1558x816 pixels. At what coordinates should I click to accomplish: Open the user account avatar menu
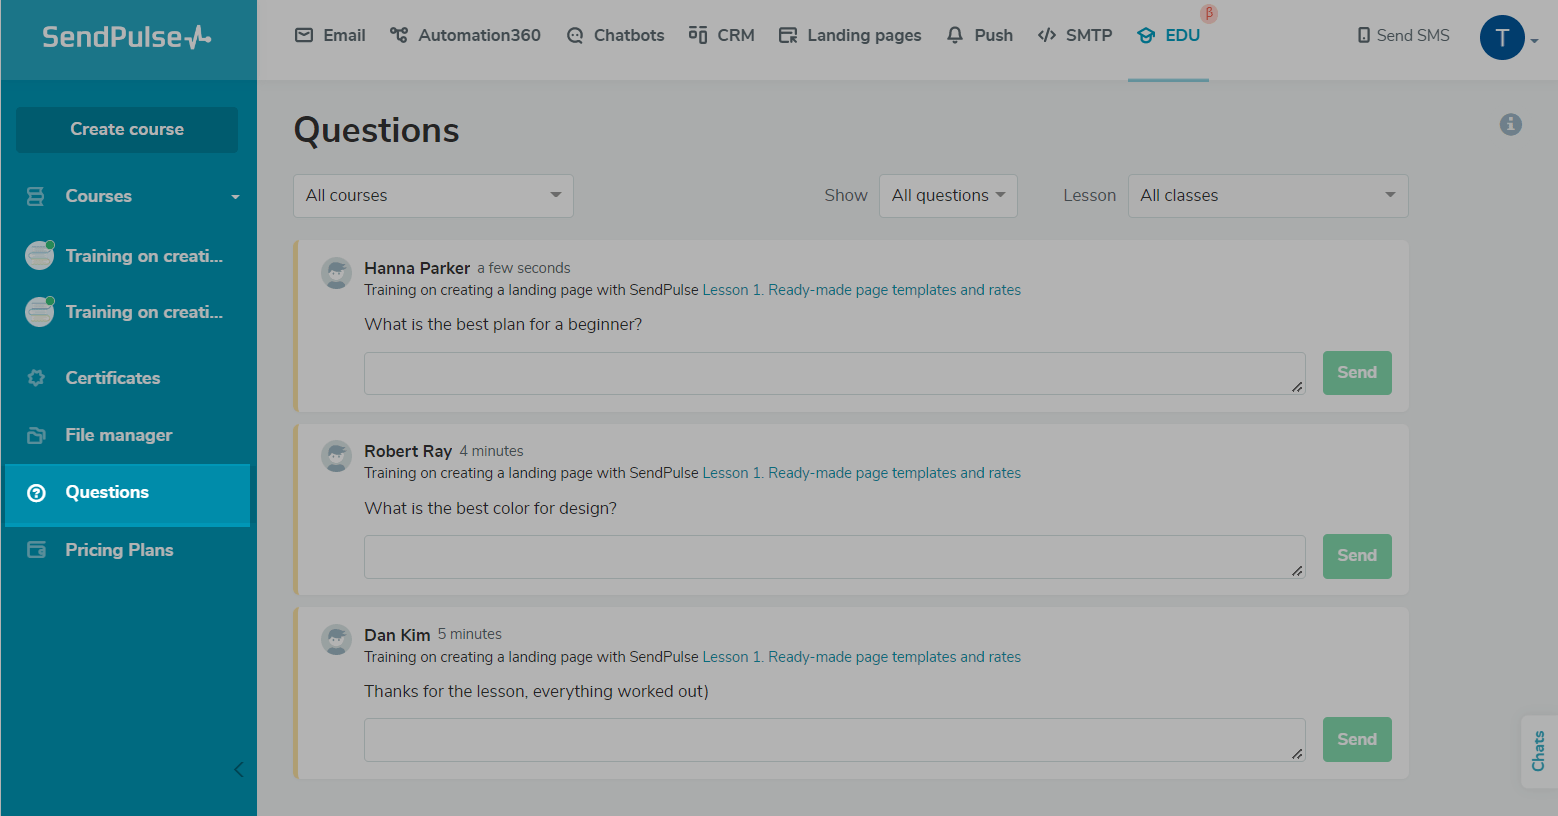[x=1502, y=38]
